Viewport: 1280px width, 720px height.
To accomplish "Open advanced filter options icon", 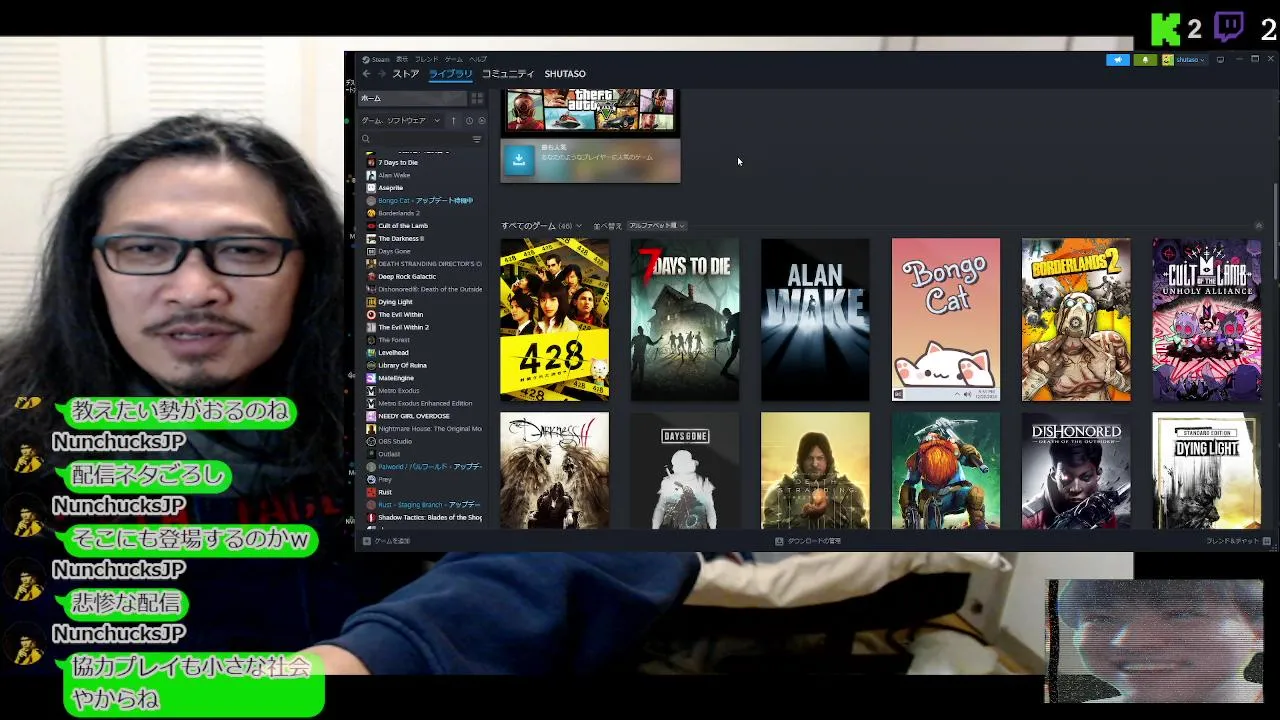I will 477,139.
